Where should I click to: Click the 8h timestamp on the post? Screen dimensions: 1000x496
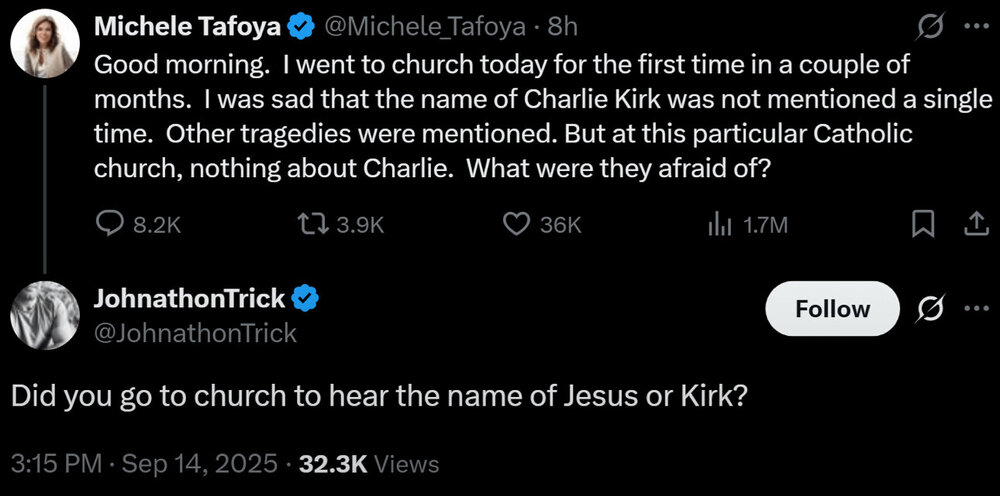[x=564, y=28]
